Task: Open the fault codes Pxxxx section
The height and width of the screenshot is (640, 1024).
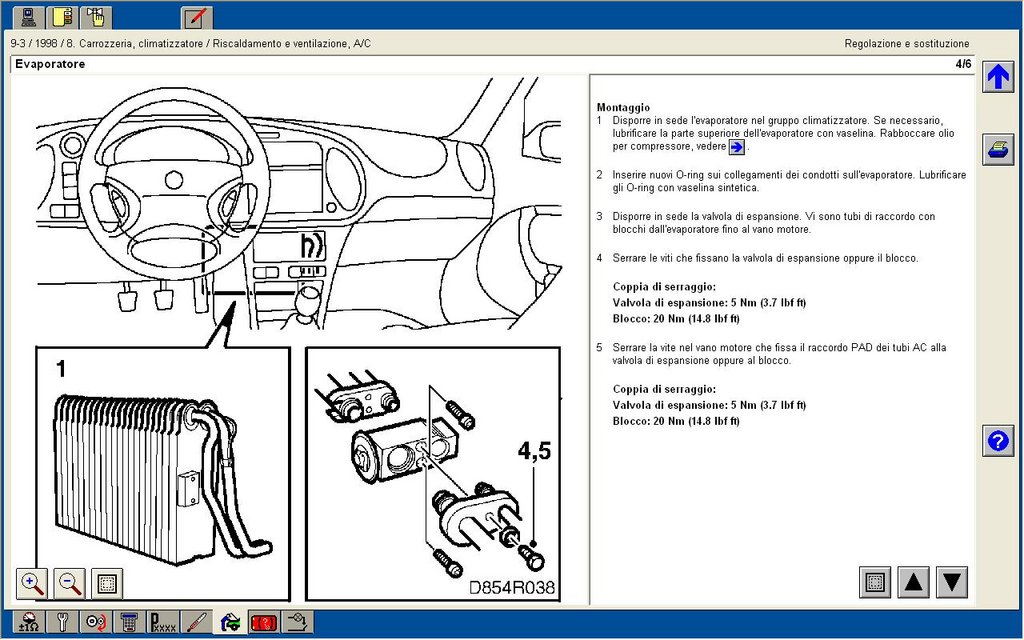Action: [163, 622]
